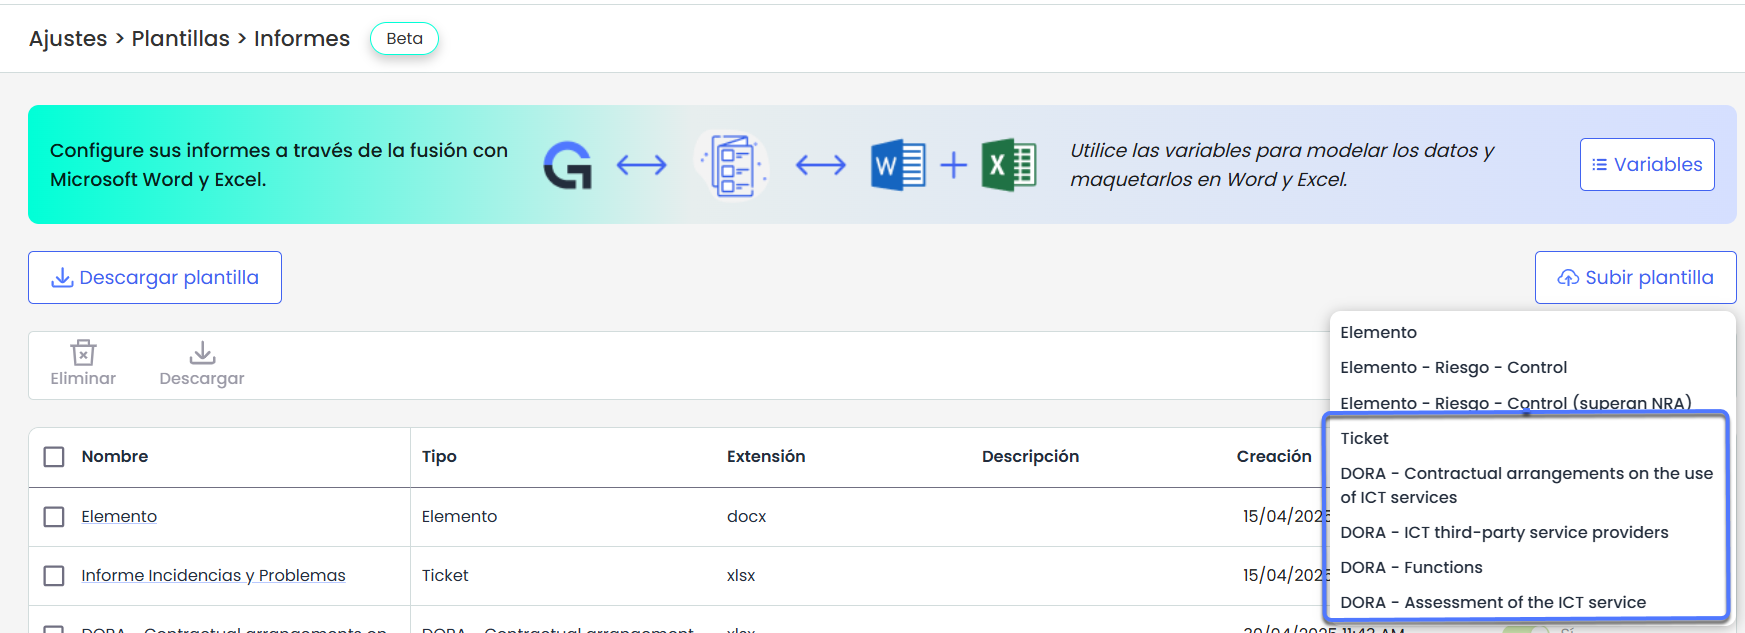Click the cloud upload icon on Subir plantilla
The width and height of the screenshot is (1745, 633).
(x=1568, y=278)
